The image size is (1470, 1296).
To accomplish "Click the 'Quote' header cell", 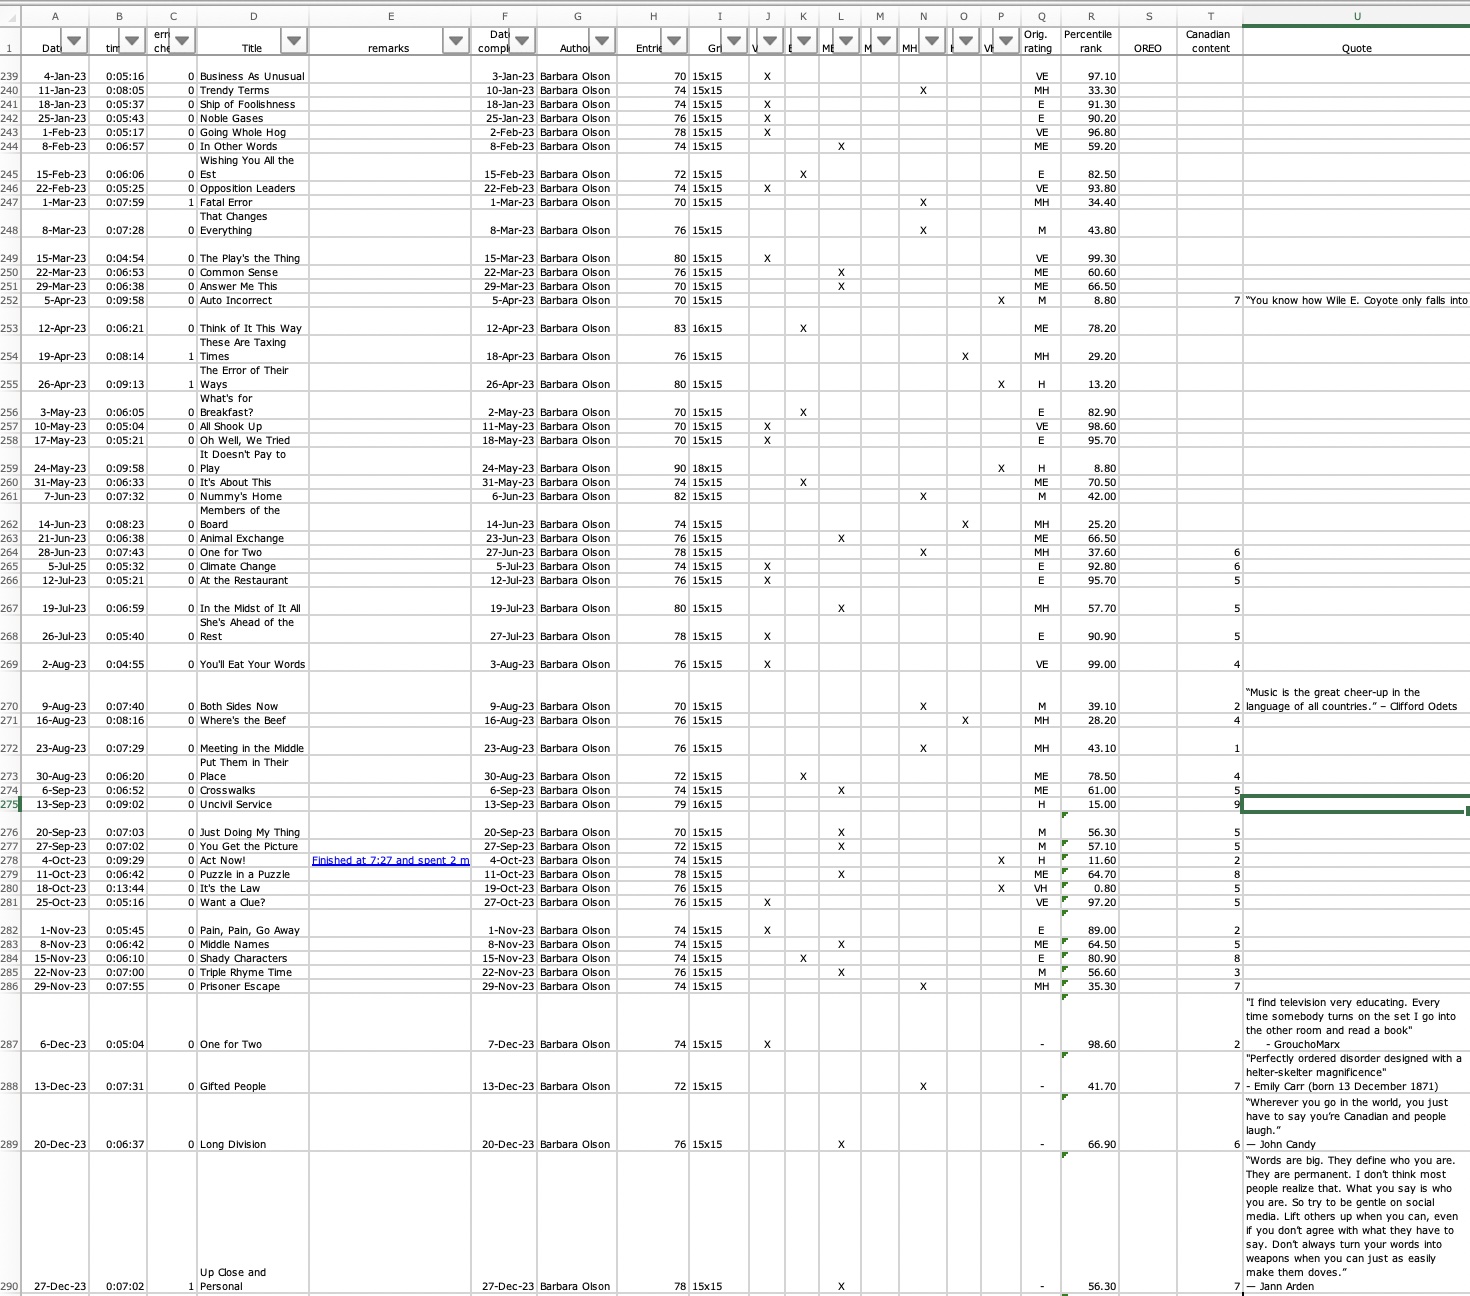I will (x=1356, y=41).
